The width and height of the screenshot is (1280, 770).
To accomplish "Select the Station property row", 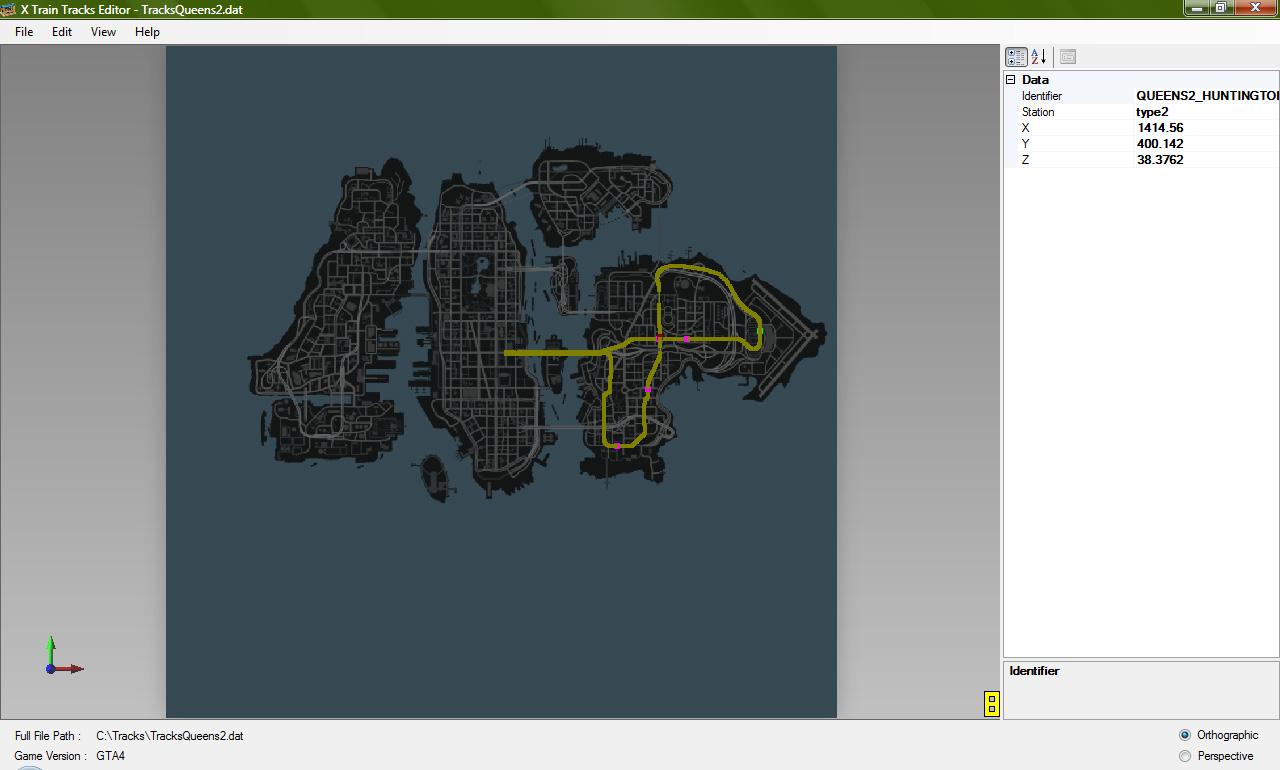I will 1141,112.
